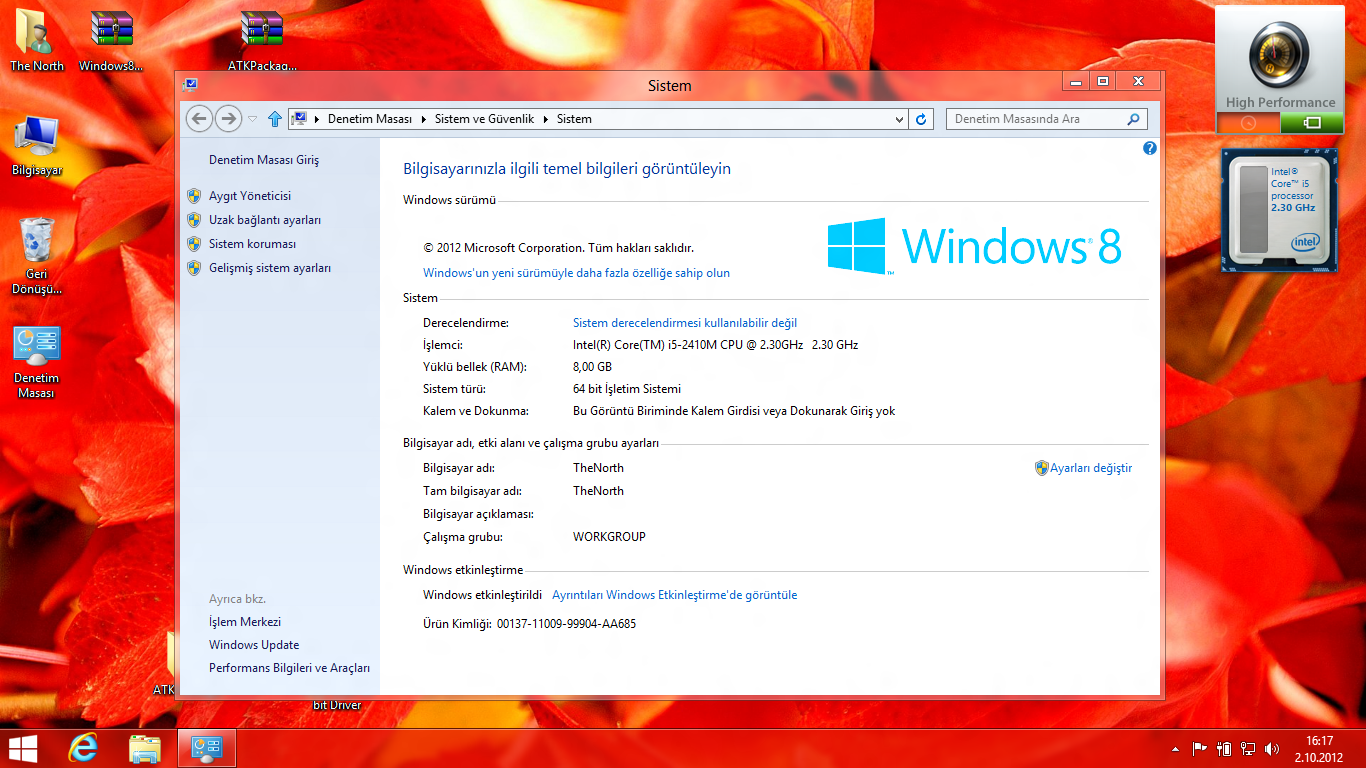Go up one level with the blue up arrow
The height and width of the screenshot is (768, 1366).
pos(275,119)
